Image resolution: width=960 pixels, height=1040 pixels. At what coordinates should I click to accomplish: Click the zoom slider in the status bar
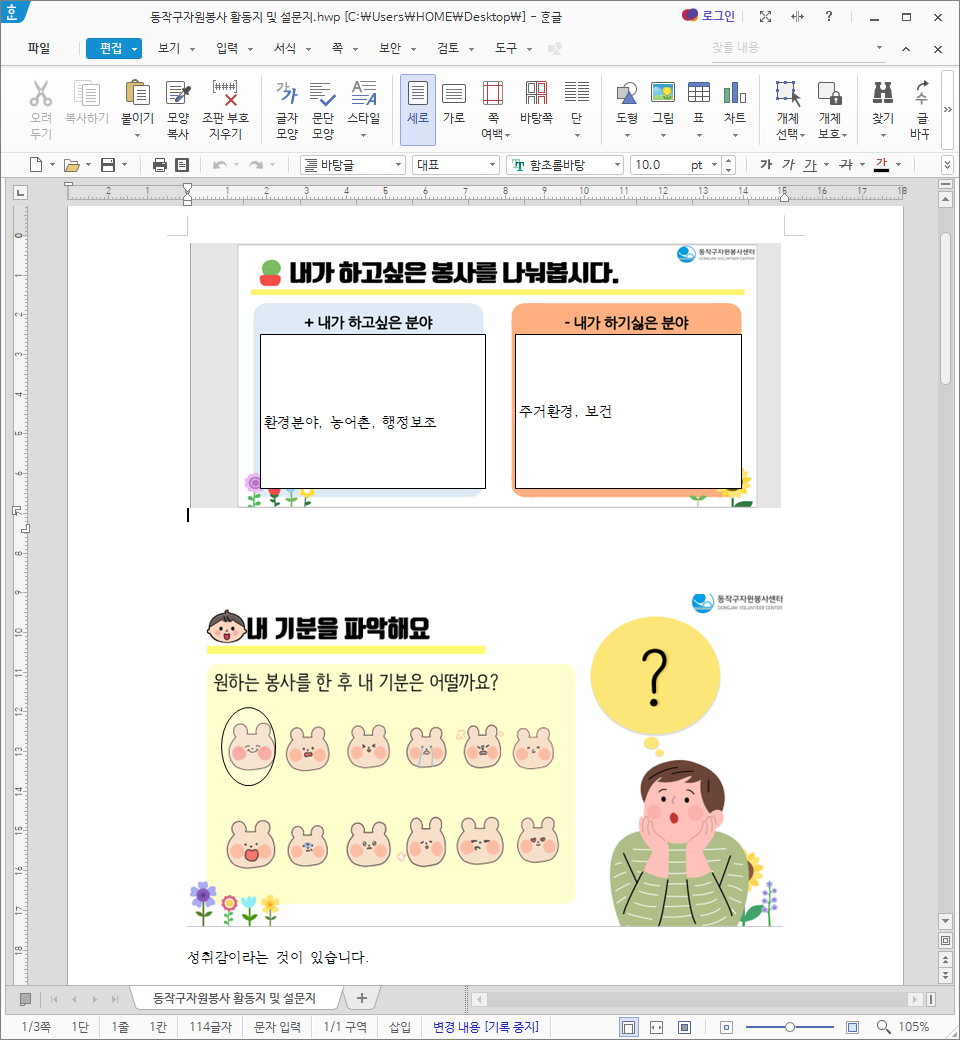coord(790,1027)
